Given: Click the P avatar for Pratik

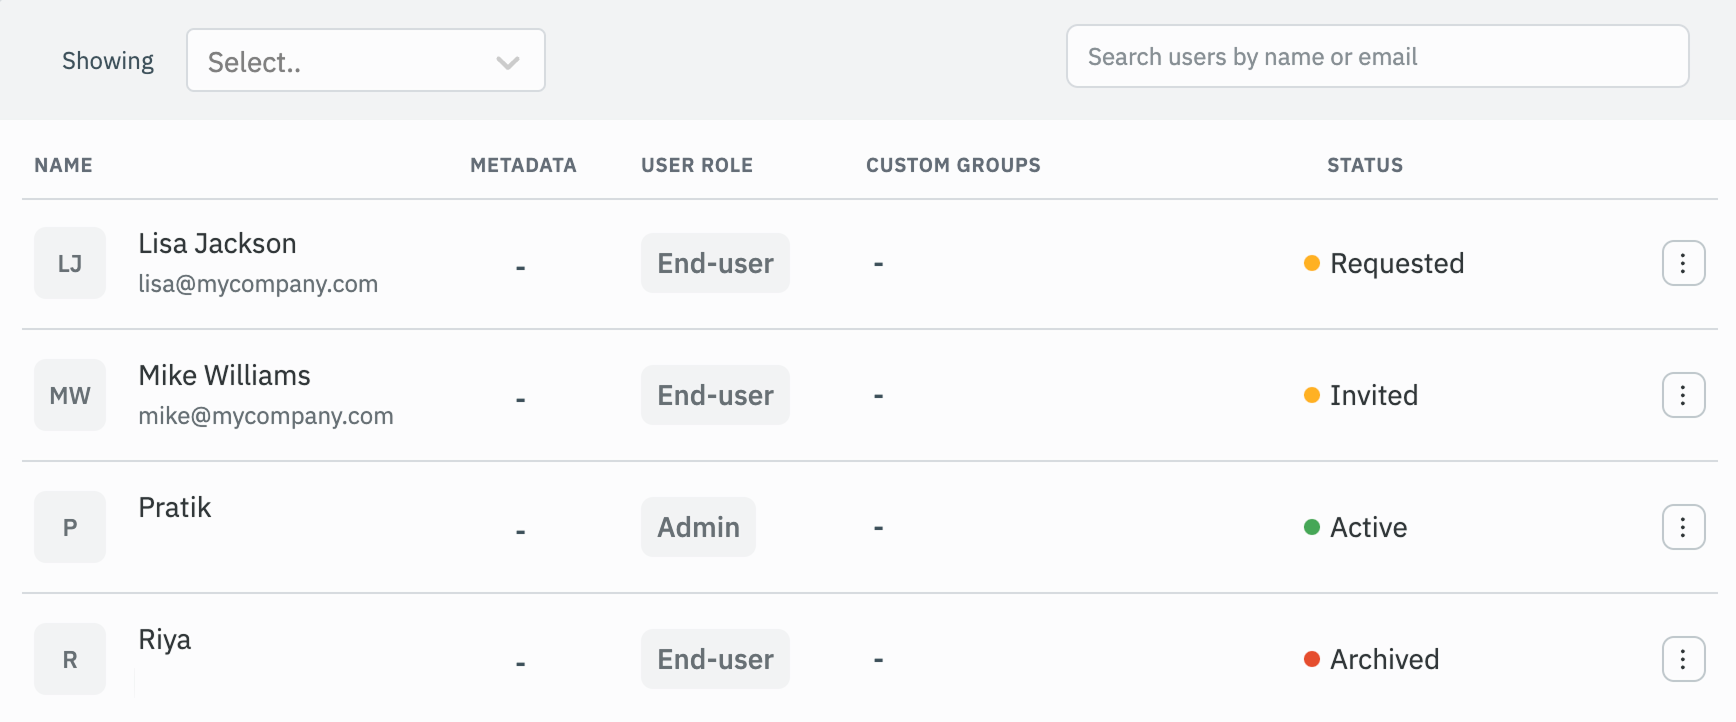Looking at the screenshot, I should point(70,527).
